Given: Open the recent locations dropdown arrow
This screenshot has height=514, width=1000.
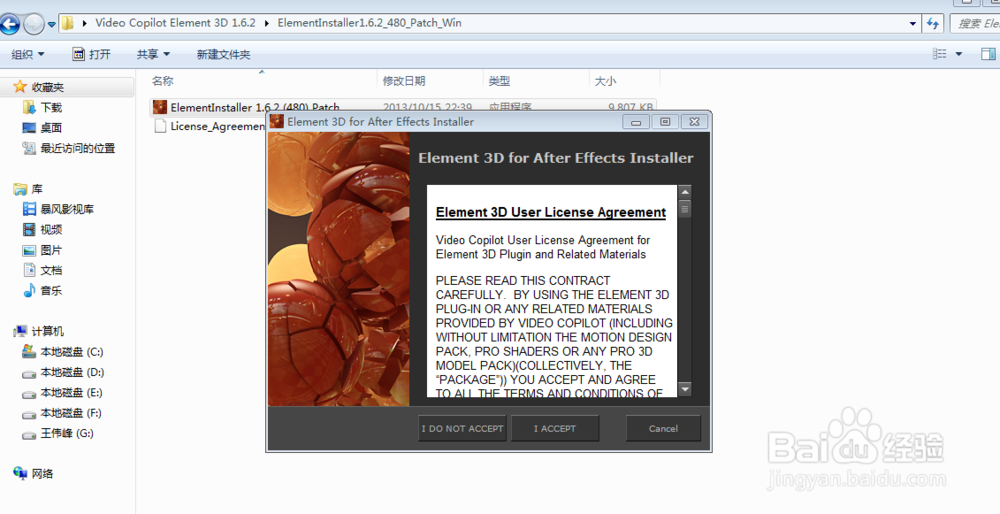Looking at the screenshot, I should tap(52, 25).
